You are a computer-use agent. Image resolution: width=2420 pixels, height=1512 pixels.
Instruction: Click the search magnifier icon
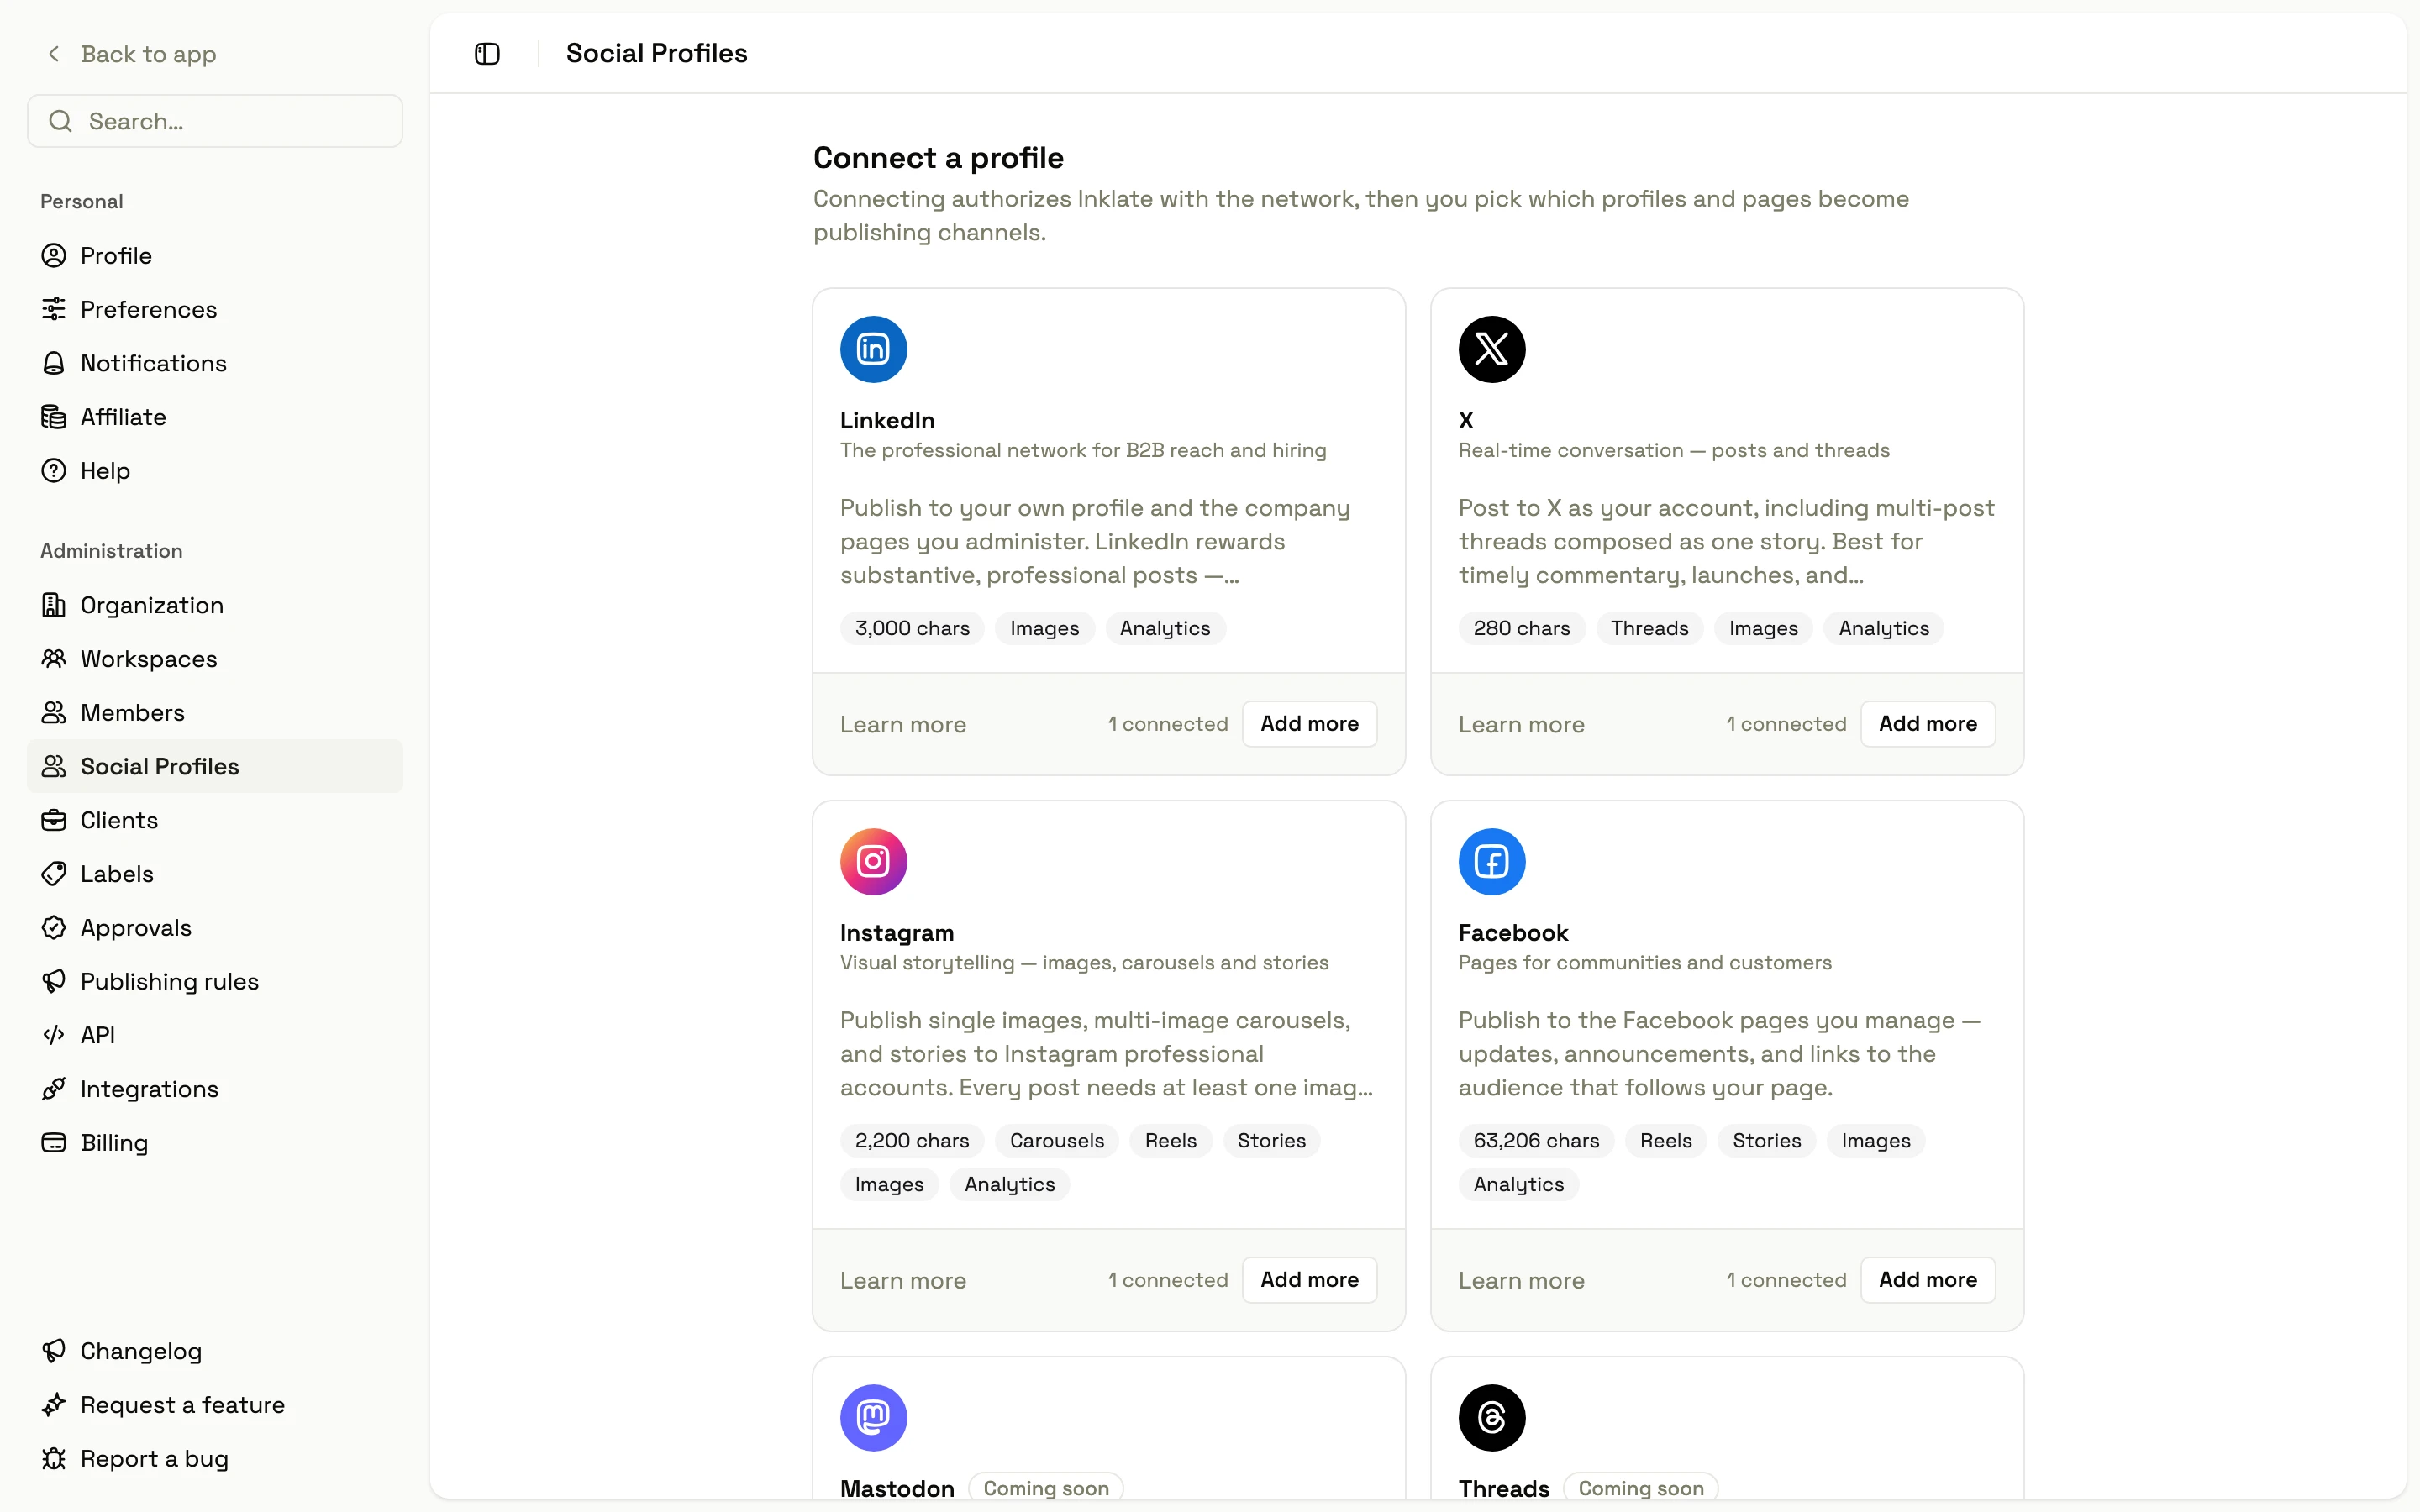click(x=61, y=121)
